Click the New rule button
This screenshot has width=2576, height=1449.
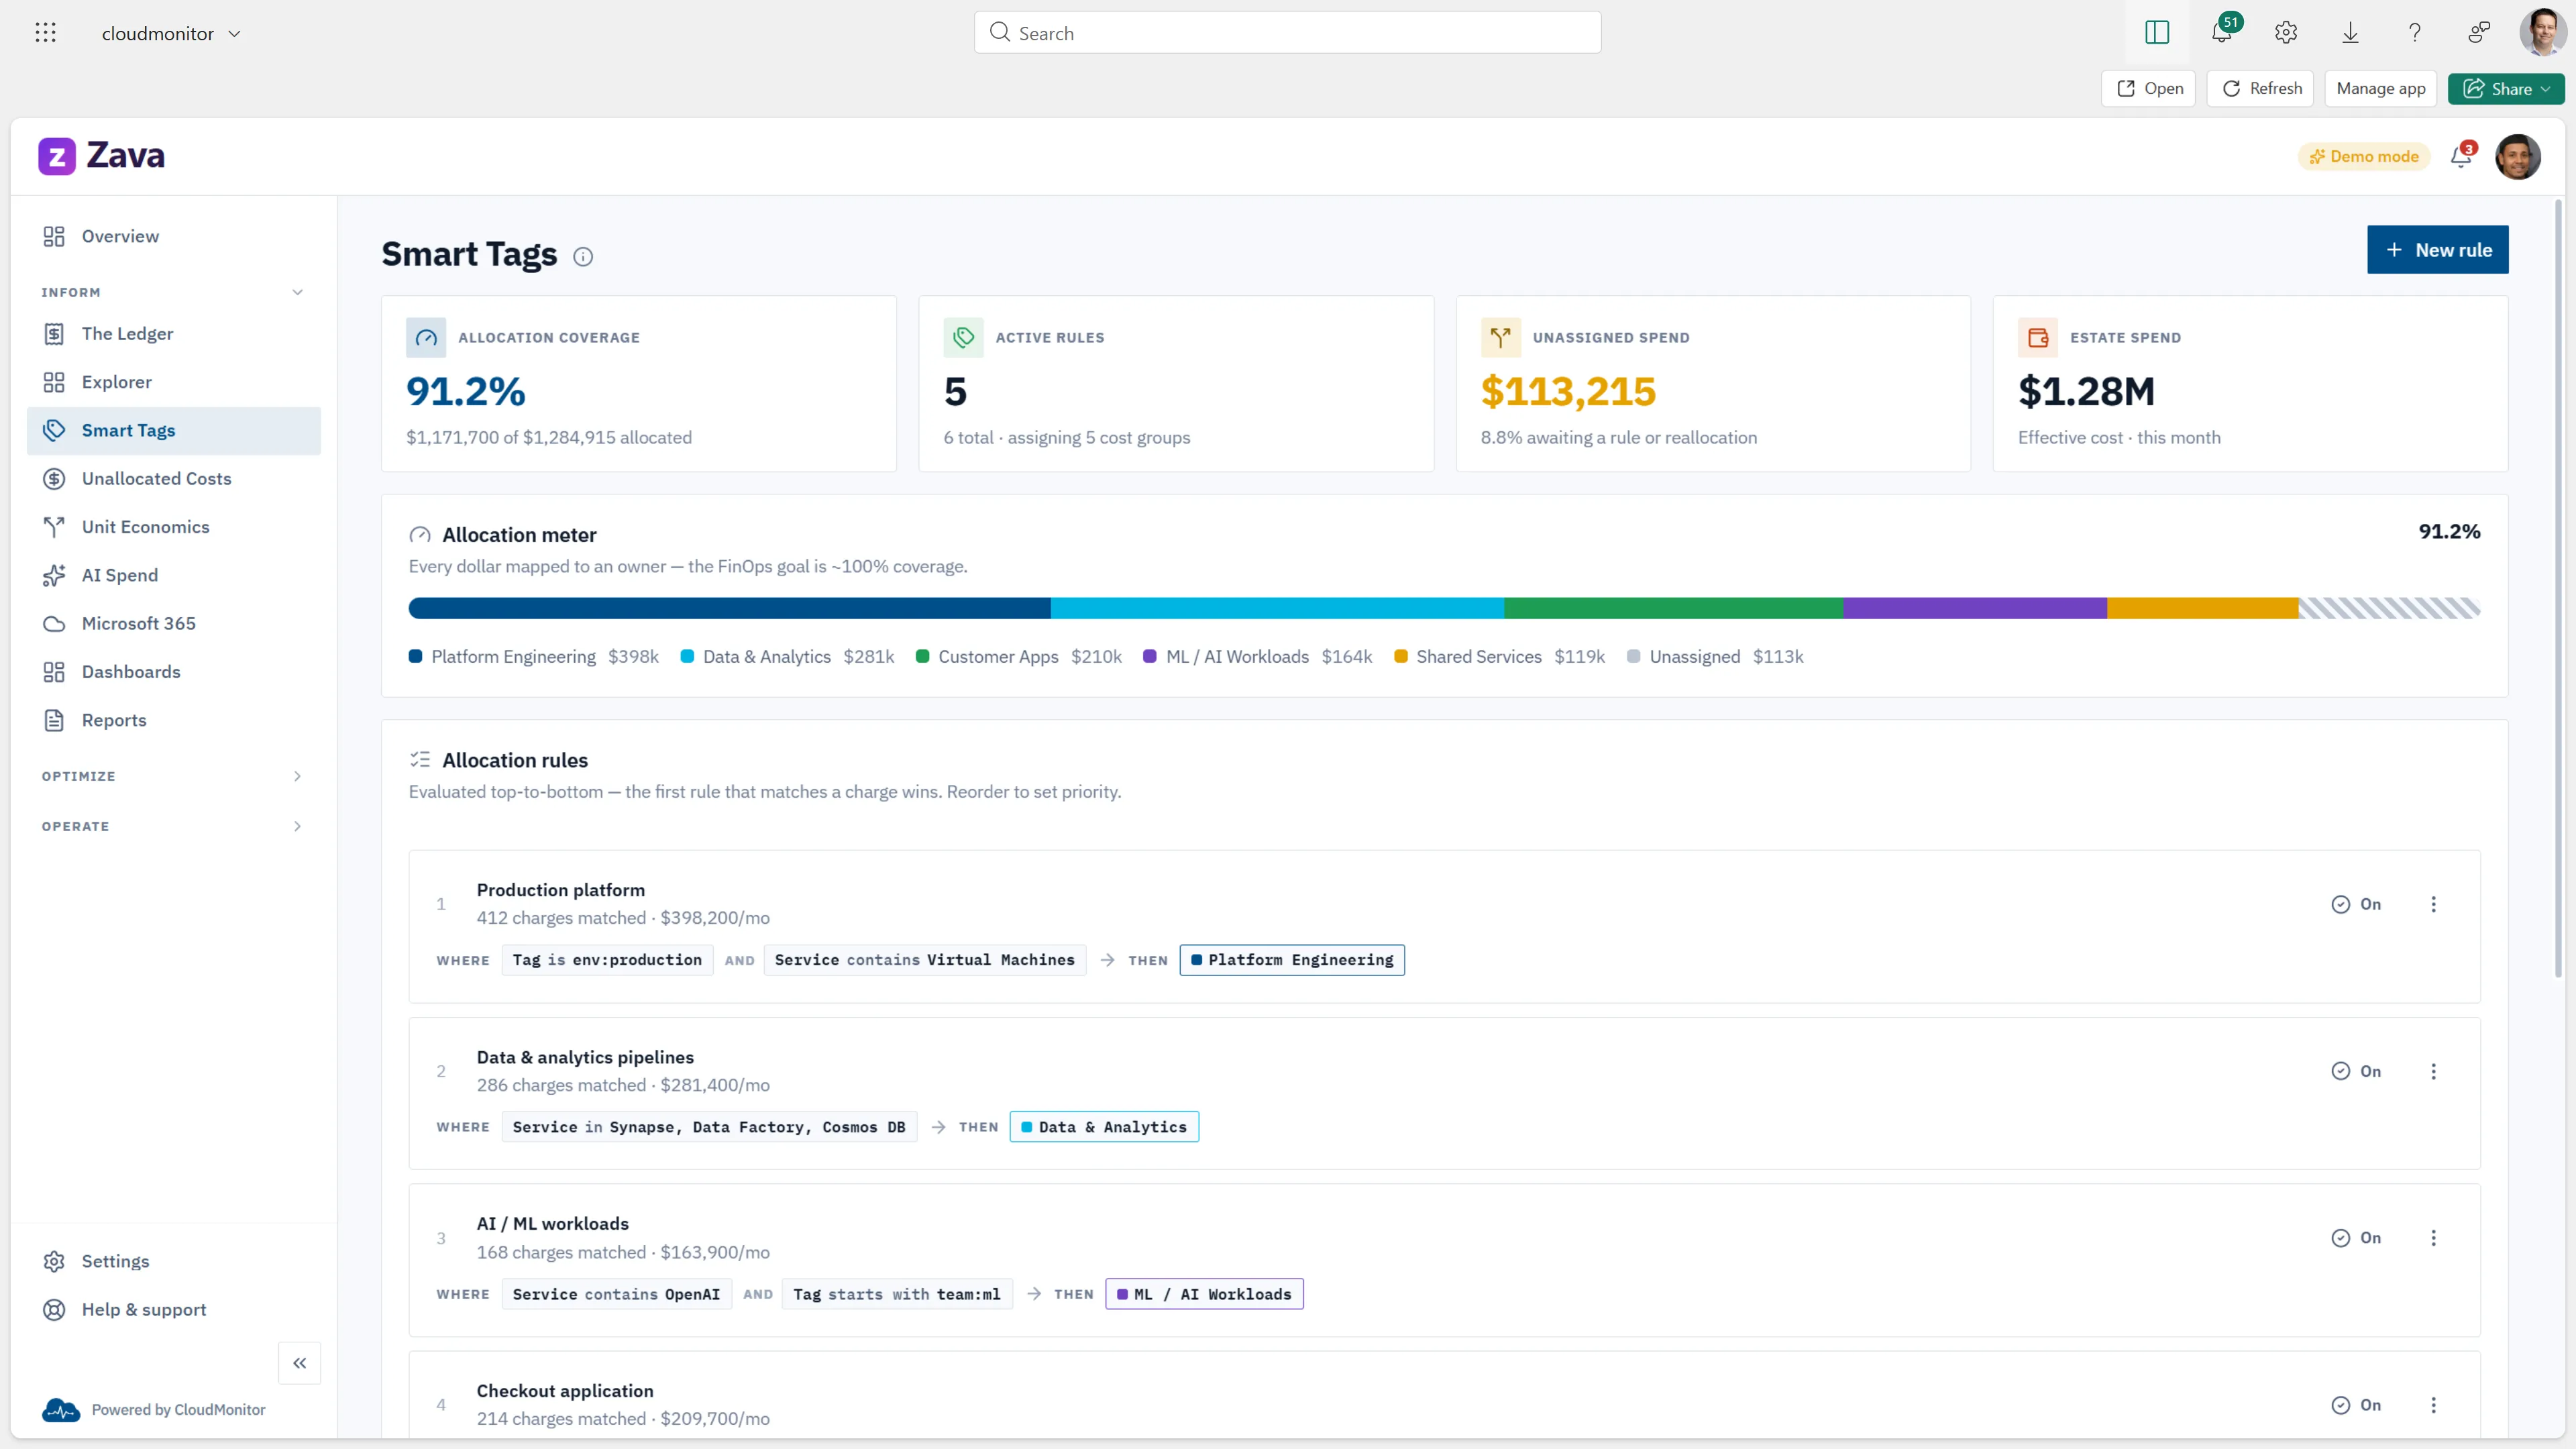(x=2437, y=250)
